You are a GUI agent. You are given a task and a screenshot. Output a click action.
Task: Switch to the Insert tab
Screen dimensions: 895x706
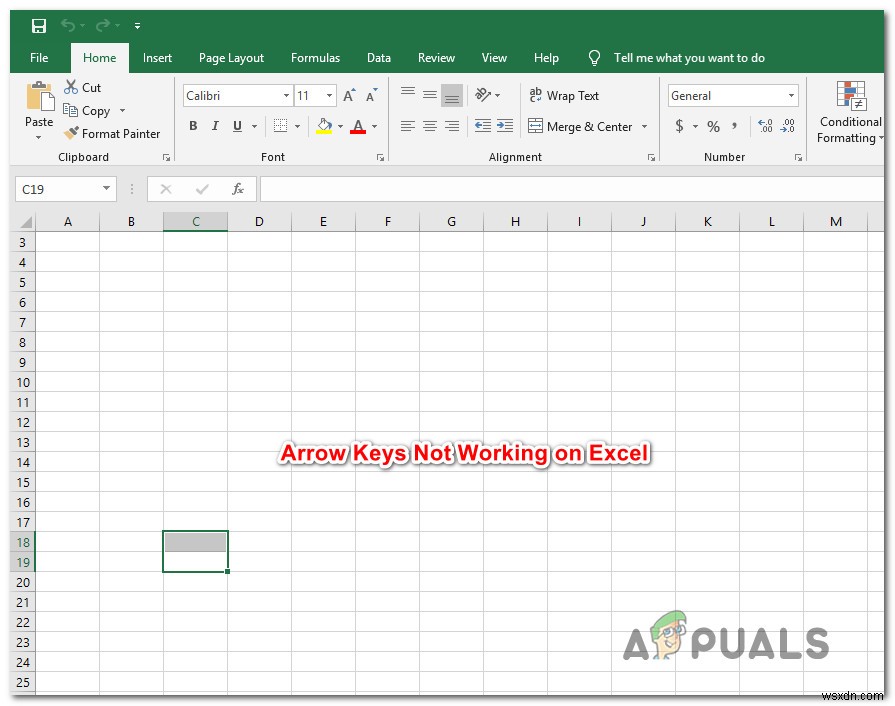coord(157,58)
